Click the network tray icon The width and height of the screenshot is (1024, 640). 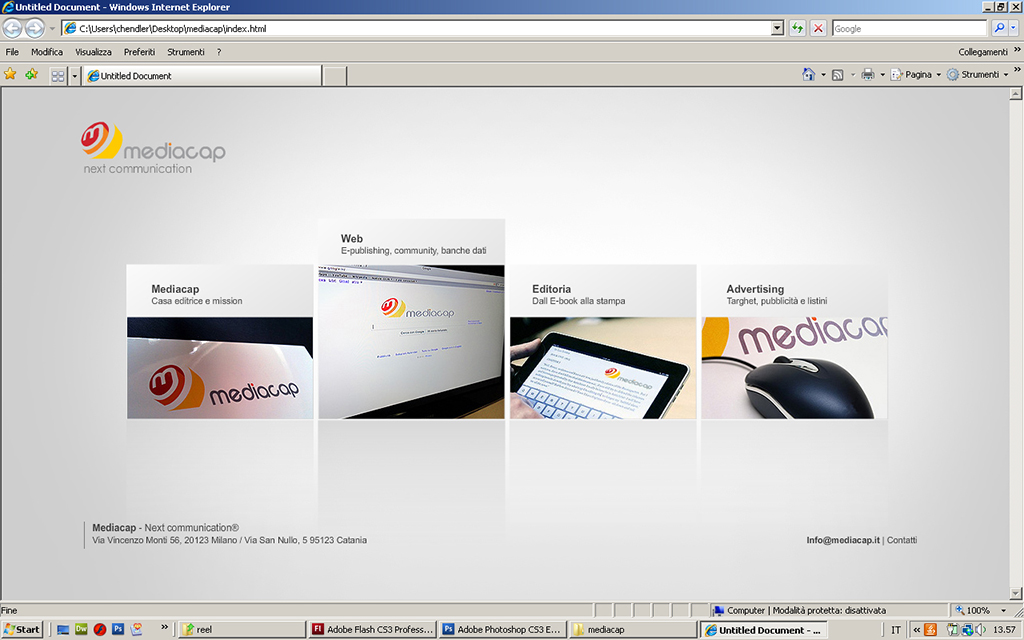[967, 630]
